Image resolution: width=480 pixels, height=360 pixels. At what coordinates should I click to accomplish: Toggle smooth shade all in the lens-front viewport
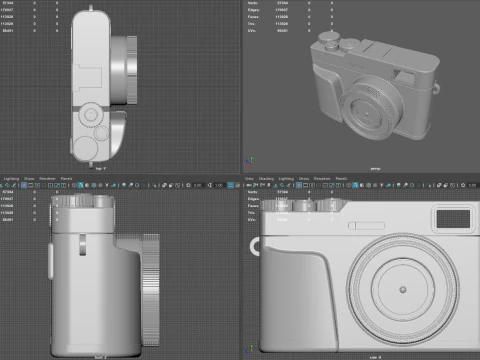[x=355, y=185]
